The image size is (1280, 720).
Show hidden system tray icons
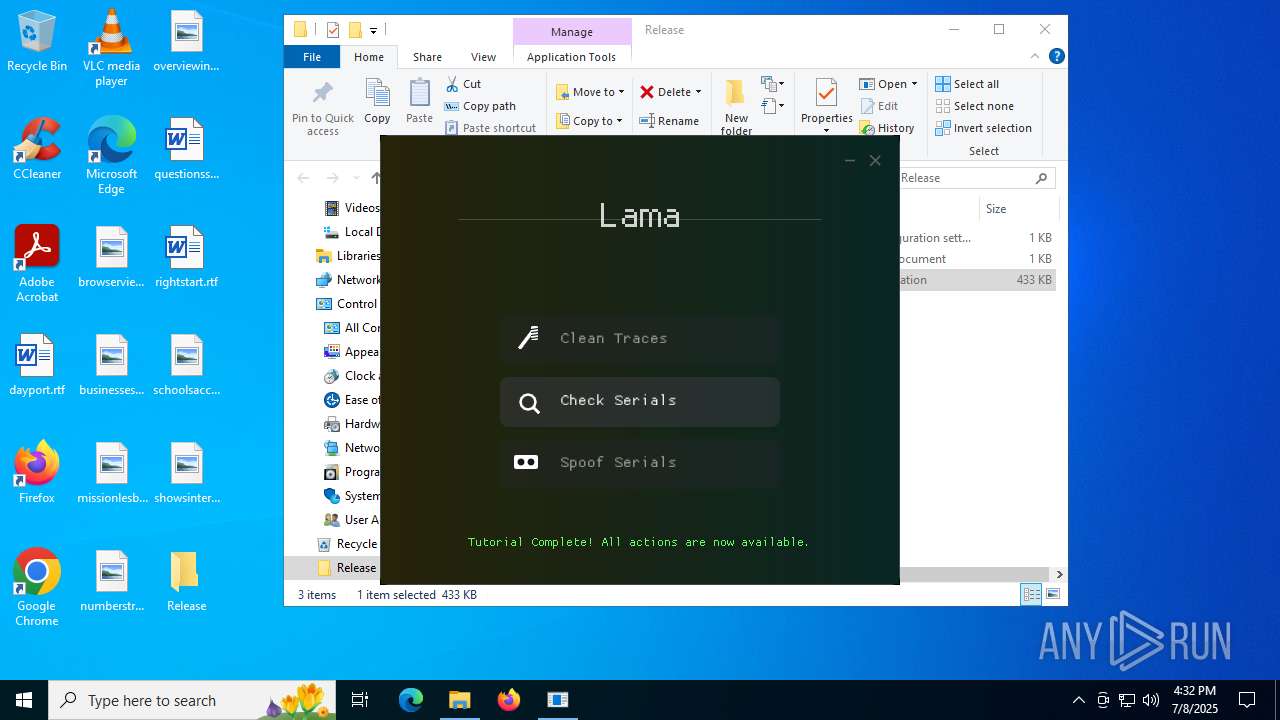pos(1078,700)
